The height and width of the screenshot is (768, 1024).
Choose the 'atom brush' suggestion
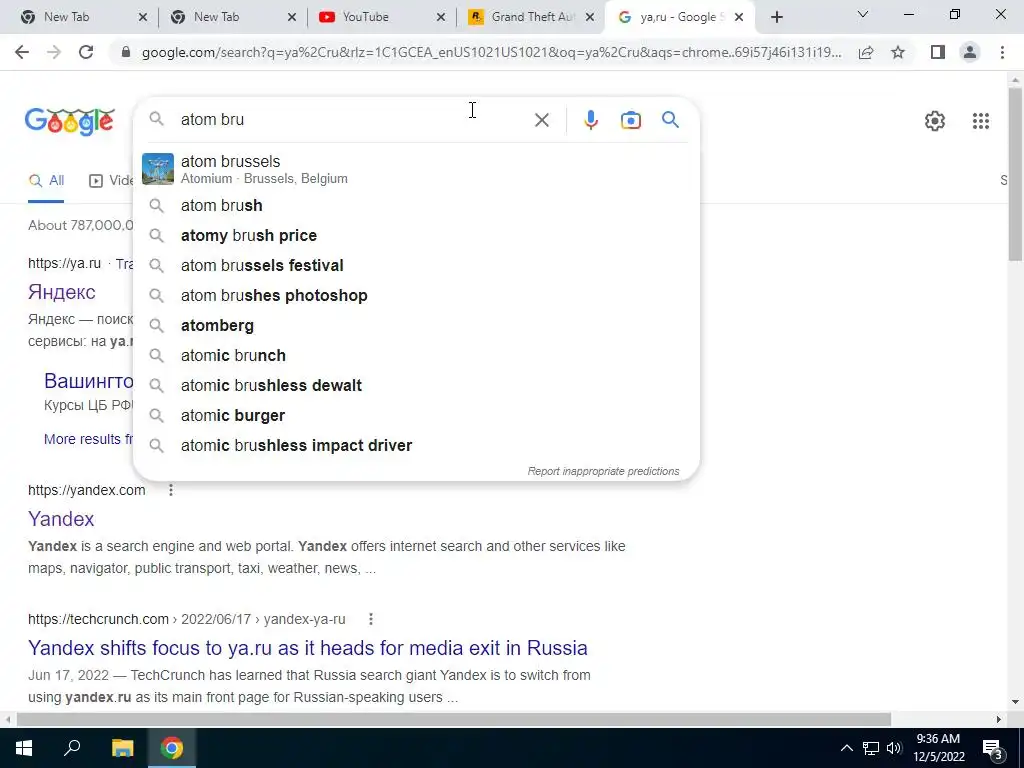(416, 206)
